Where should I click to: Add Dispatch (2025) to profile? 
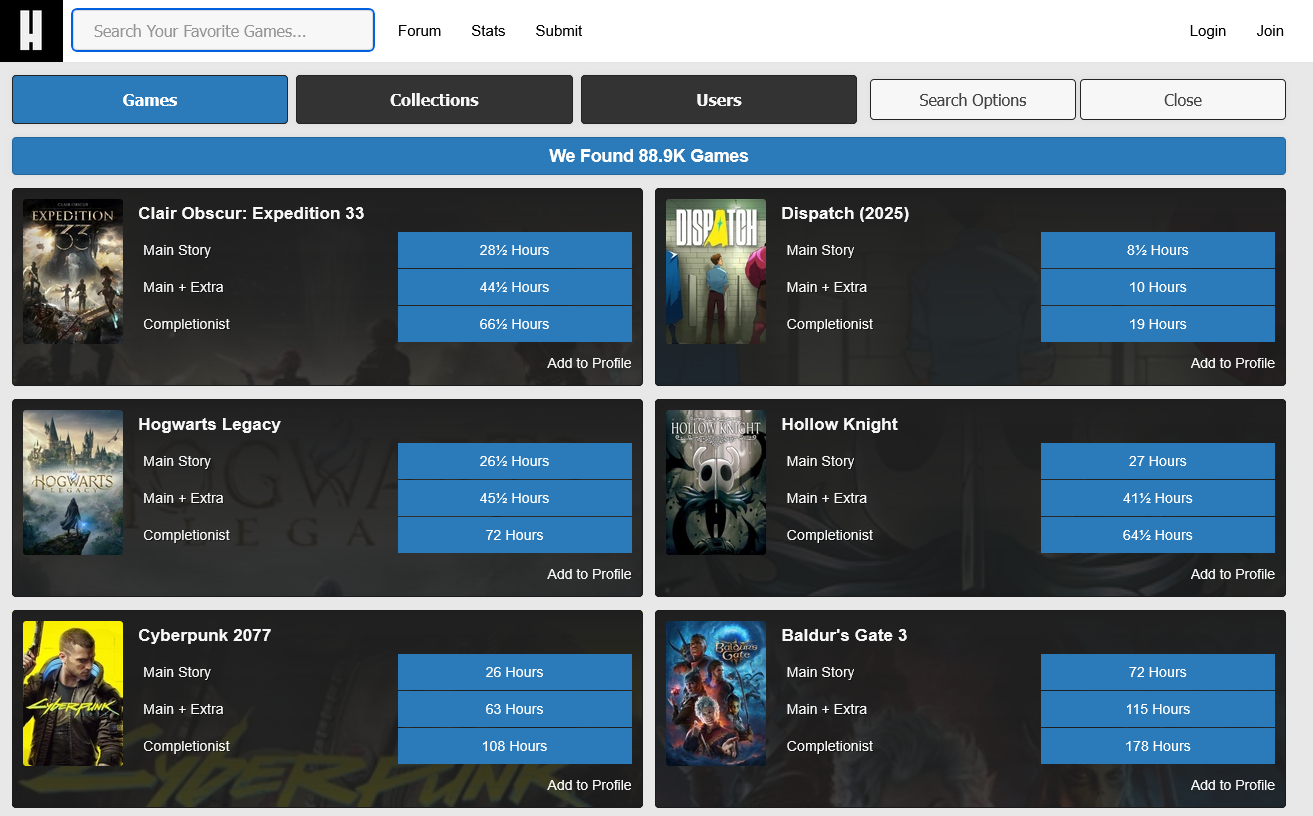1232,363
